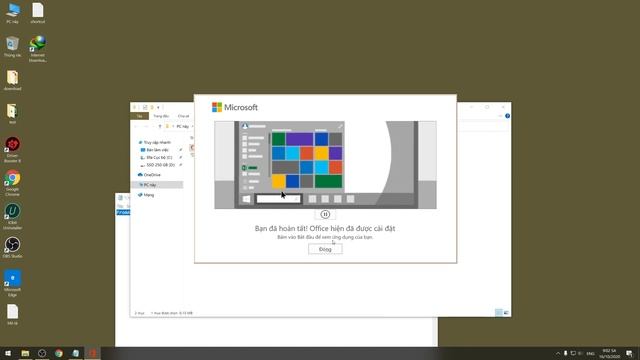640x360 pixels.
Task: Open Quick Access Toolbar dropdown in Explorer
Action: pyautogui.click(x=158, y=107)
